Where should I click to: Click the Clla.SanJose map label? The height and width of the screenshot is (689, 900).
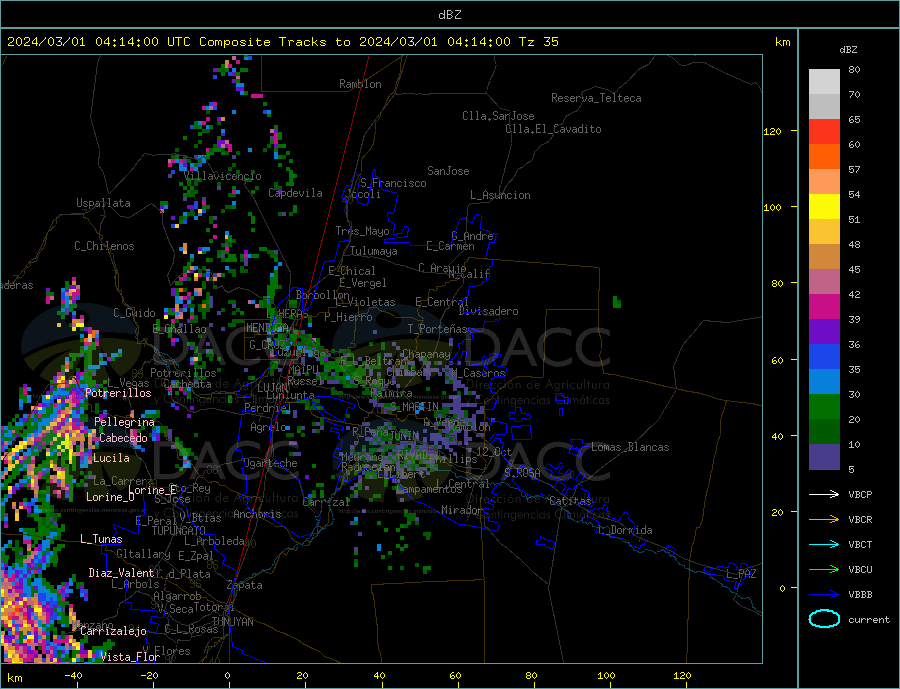(498, 116)
